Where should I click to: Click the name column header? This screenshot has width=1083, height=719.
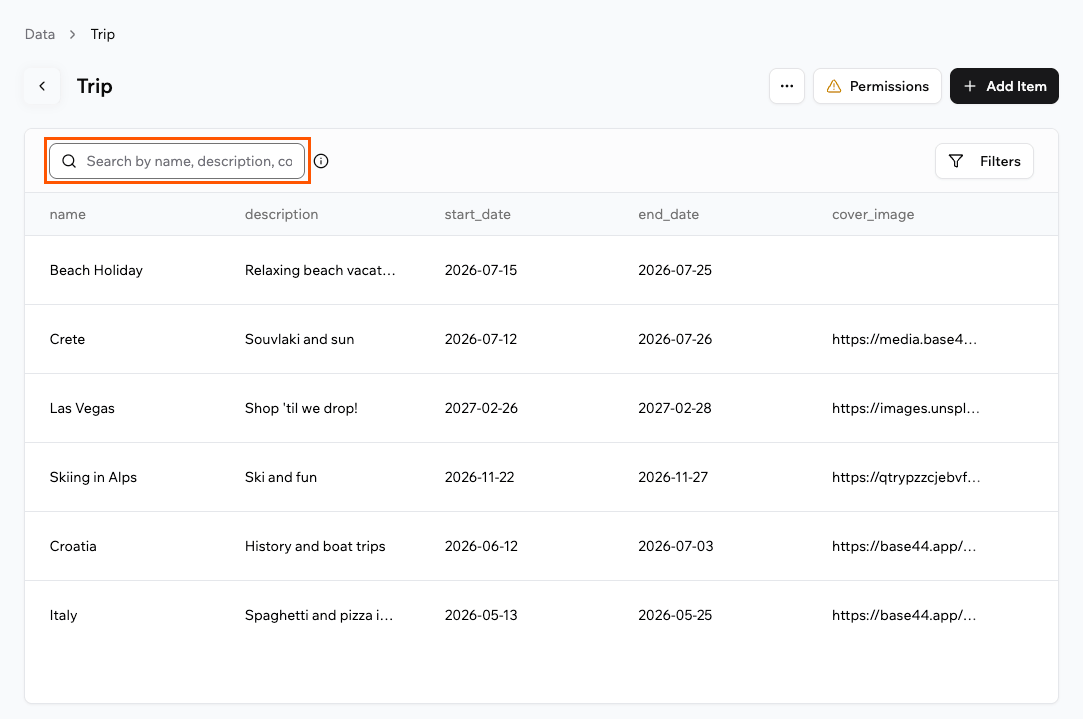tap(68, 214)
